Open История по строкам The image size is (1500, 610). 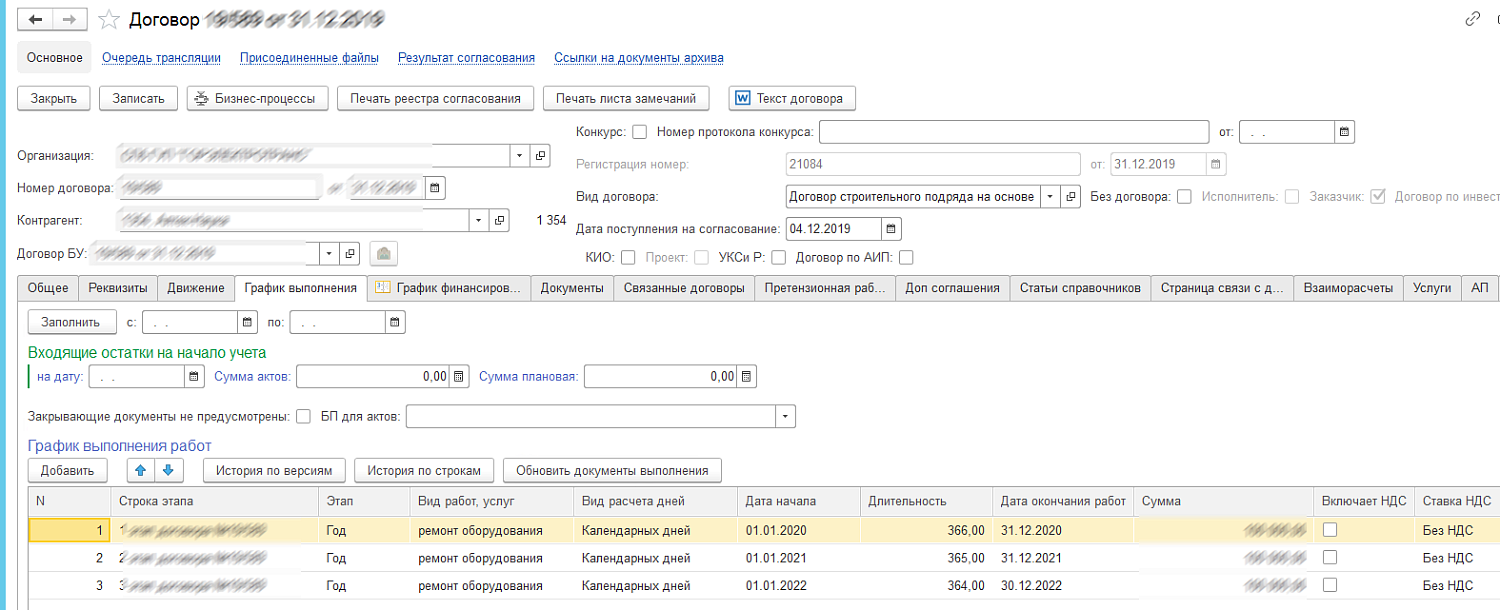pos(425,470)
